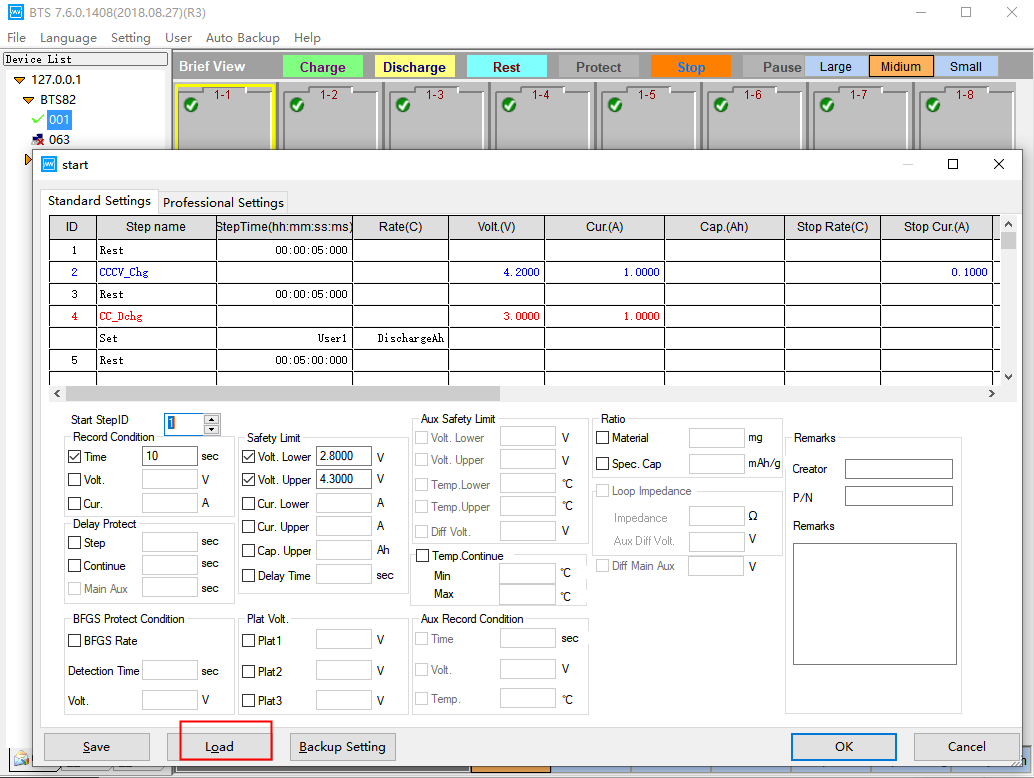
Task: Collapse the BTS82 tree node
Action: tap(28, 100)
